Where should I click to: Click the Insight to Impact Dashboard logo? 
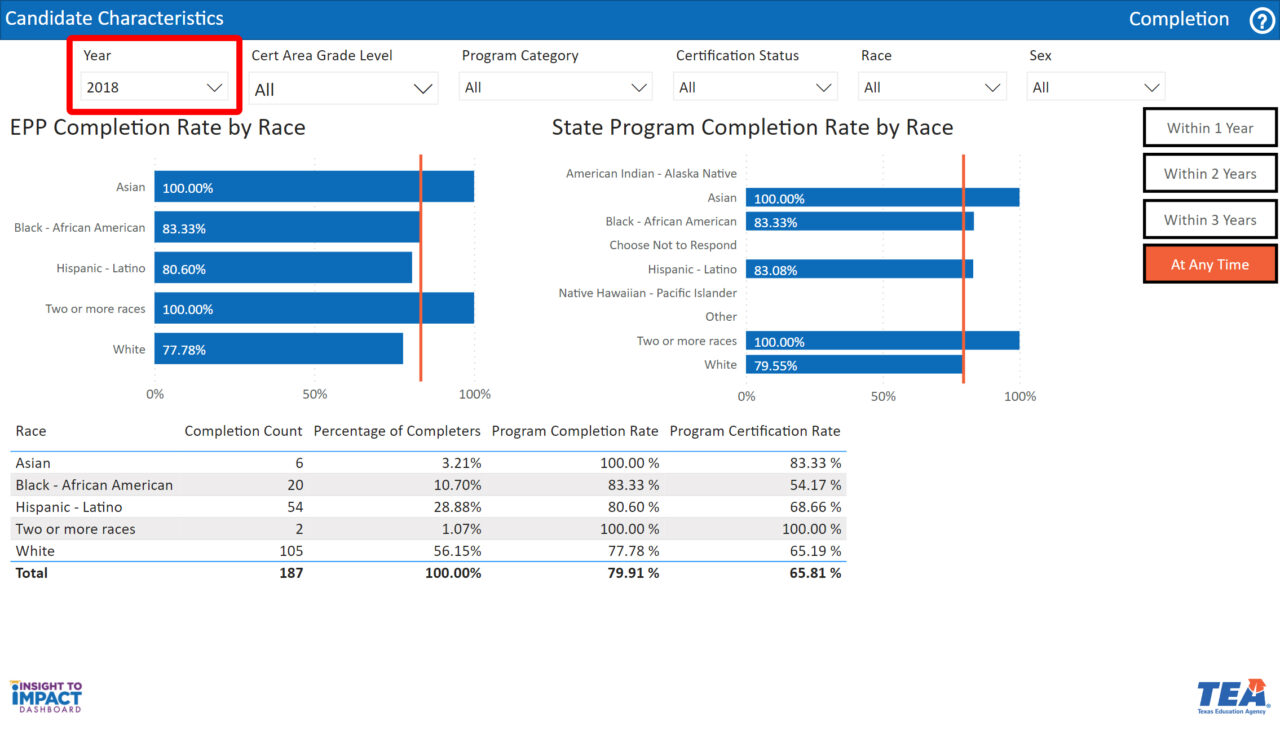[x=46, y=696]
